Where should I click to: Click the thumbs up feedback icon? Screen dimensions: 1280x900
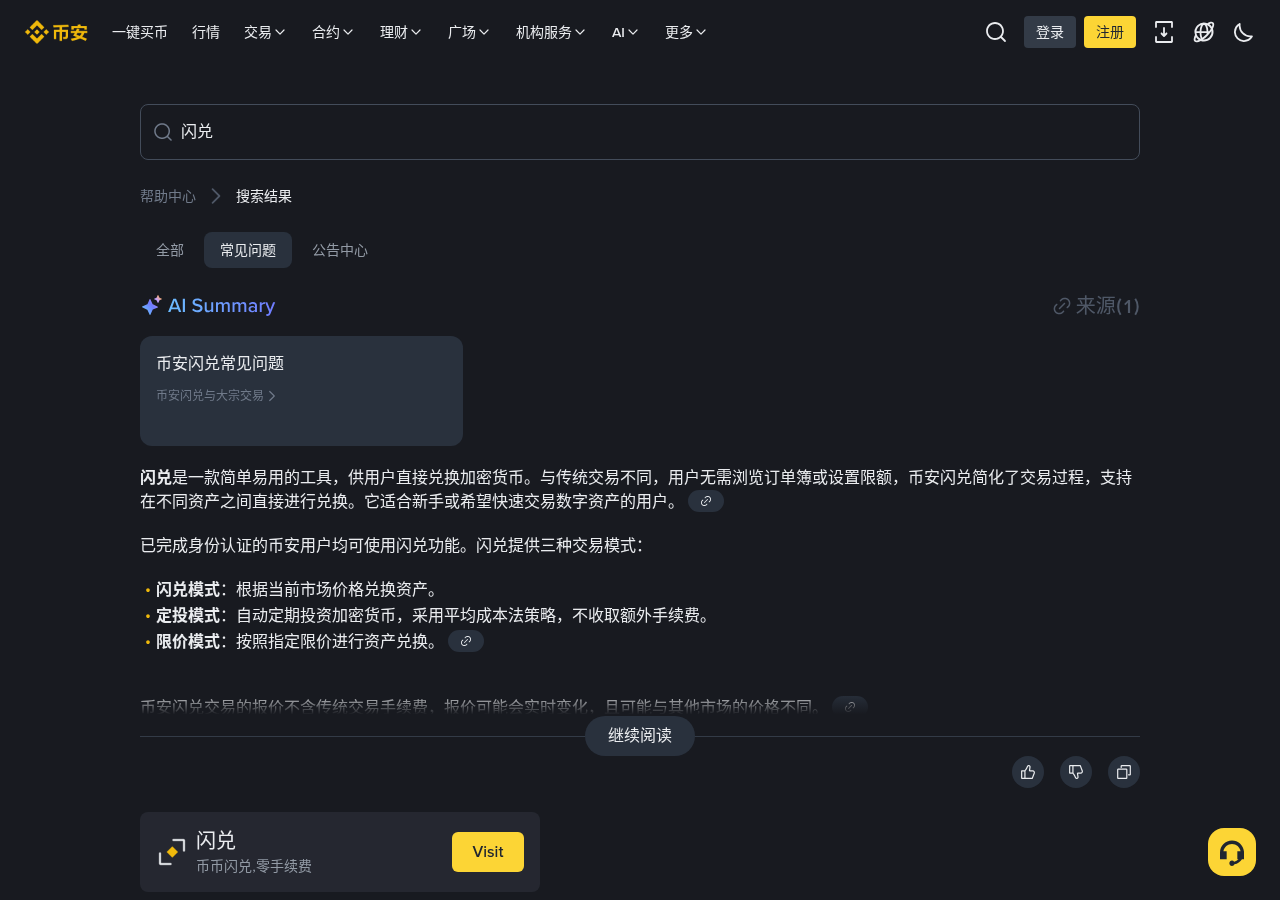pos(1028,772)
